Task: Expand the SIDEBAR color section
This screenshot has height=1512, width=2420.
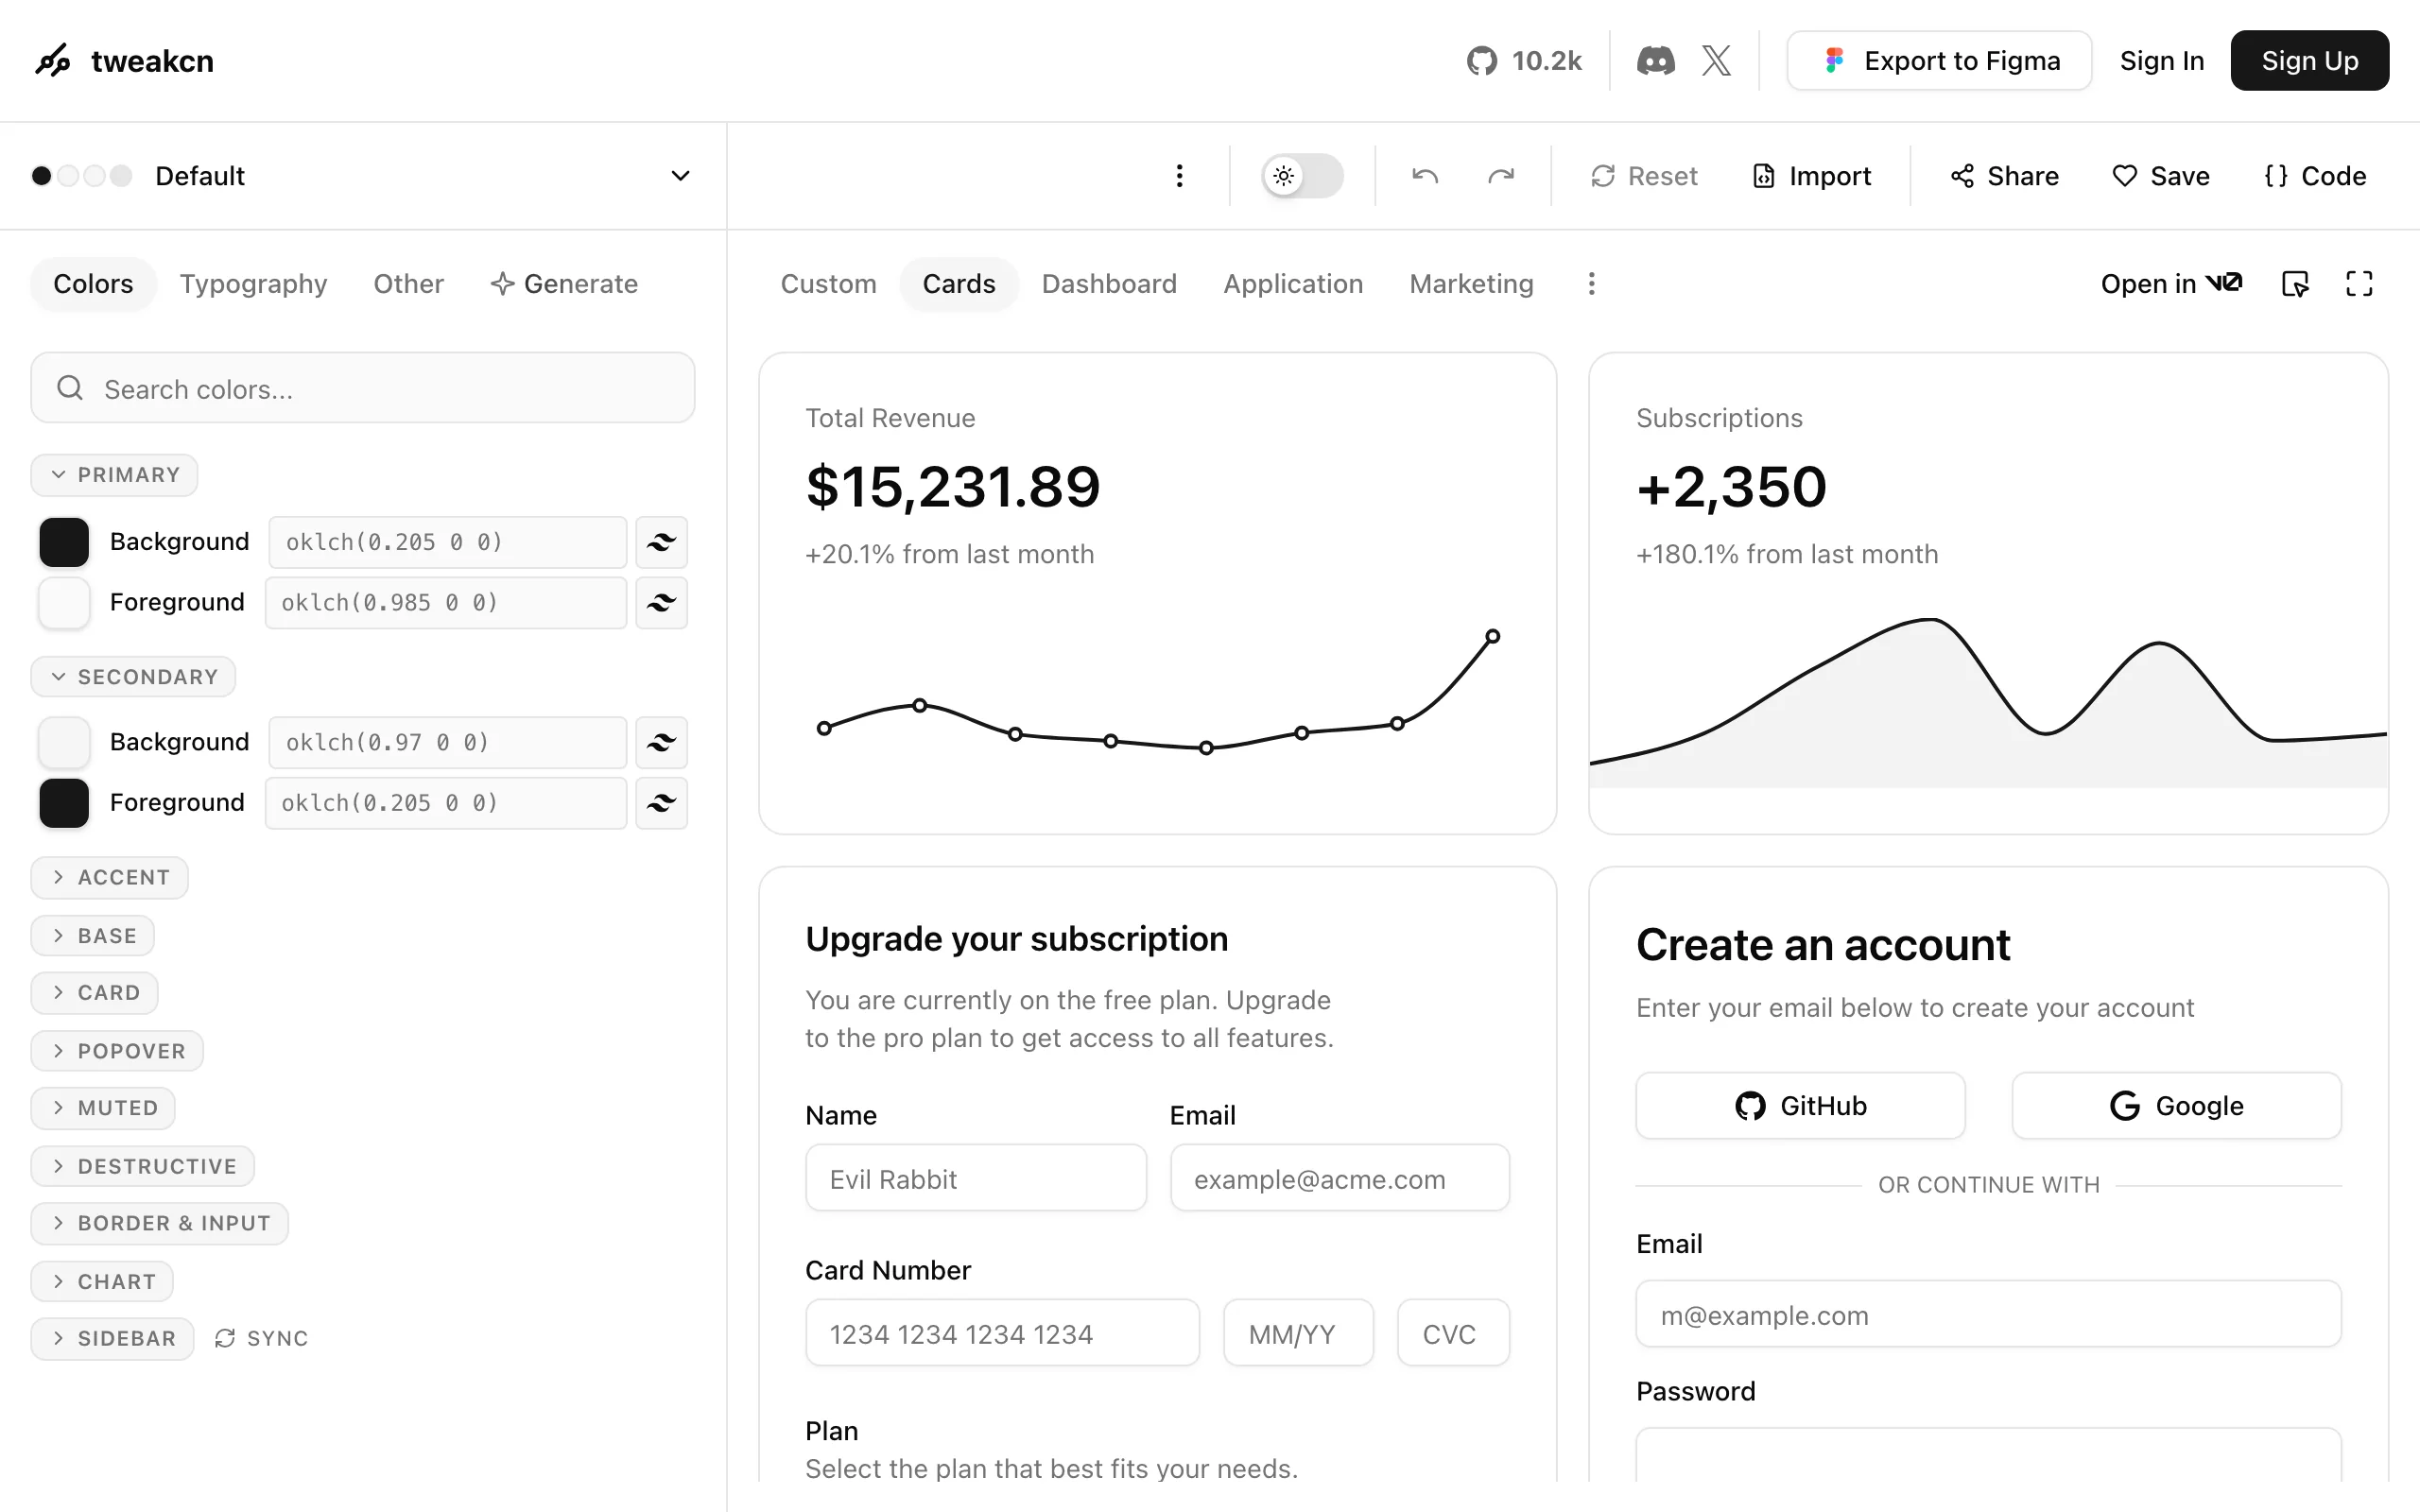Action: pos(112,1338)
